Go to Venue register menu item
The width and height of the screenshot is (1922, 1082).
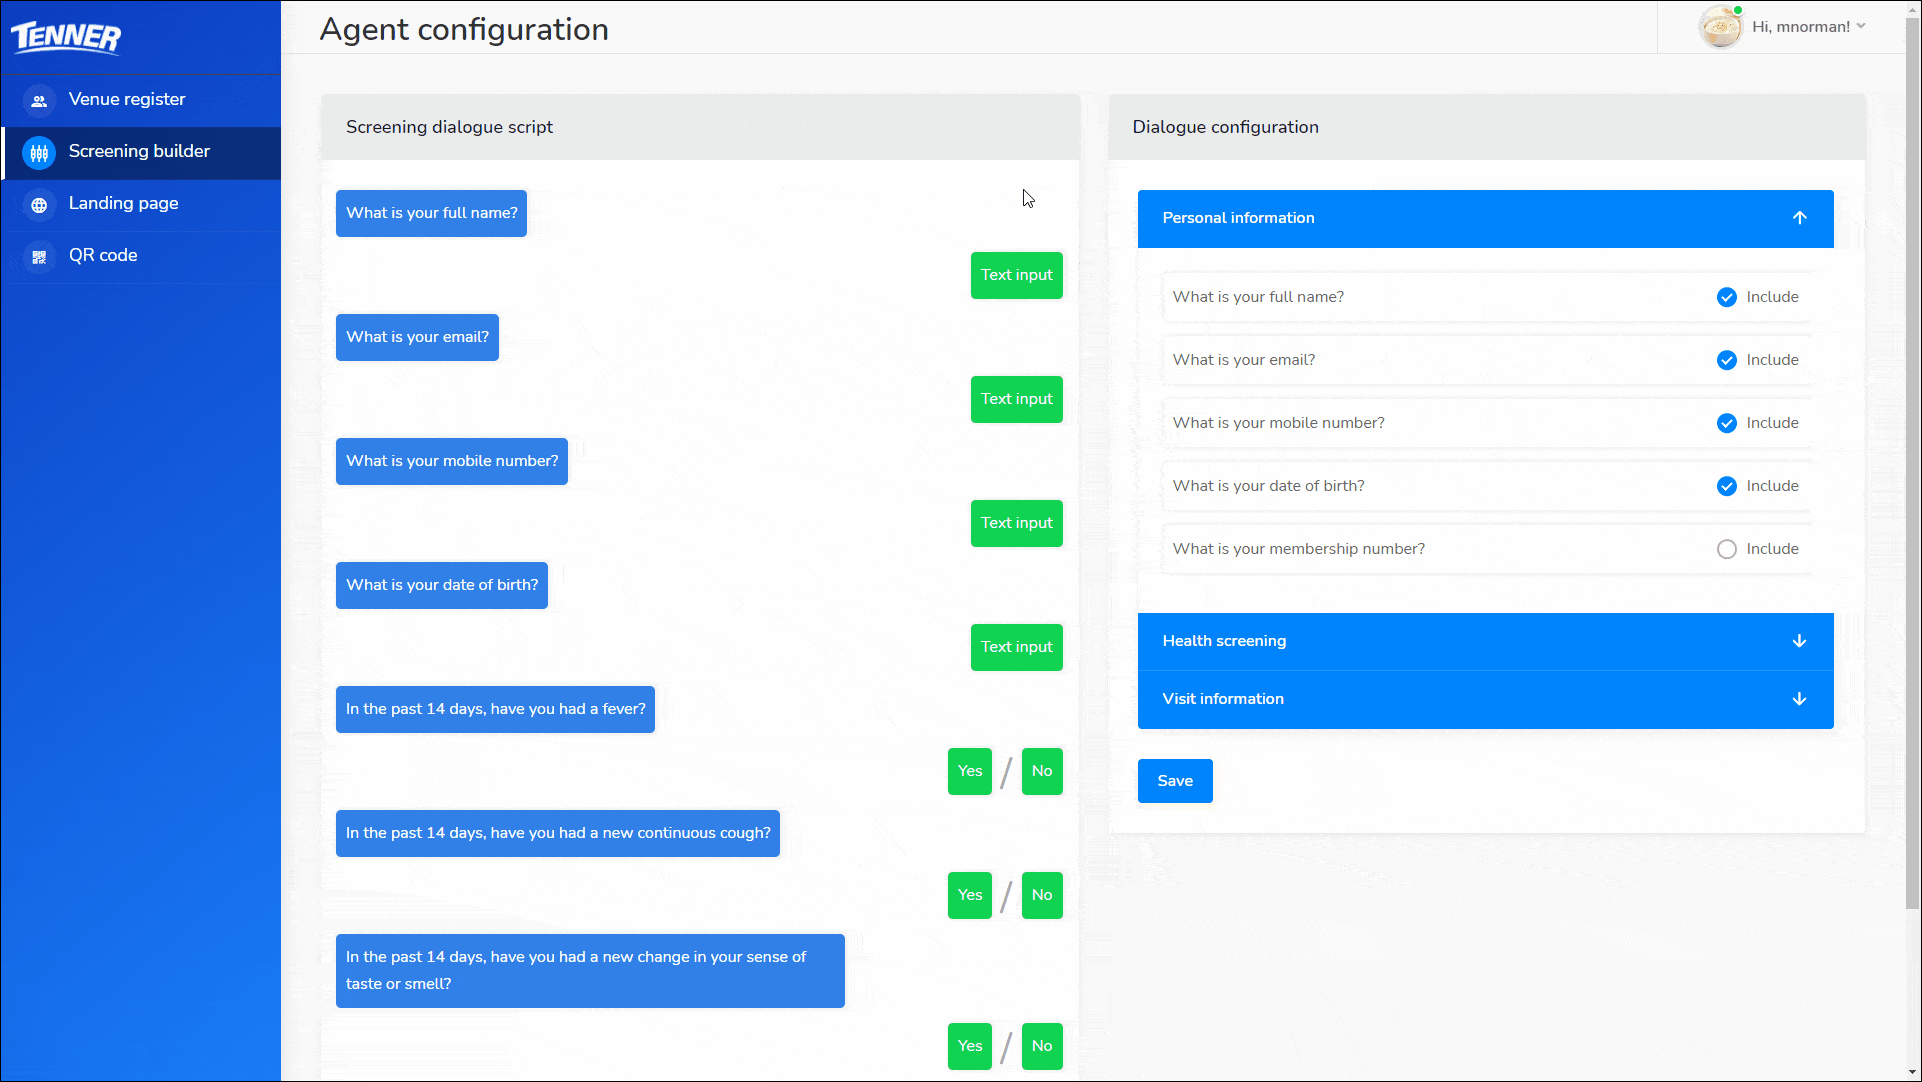click(x=127, y=99)
